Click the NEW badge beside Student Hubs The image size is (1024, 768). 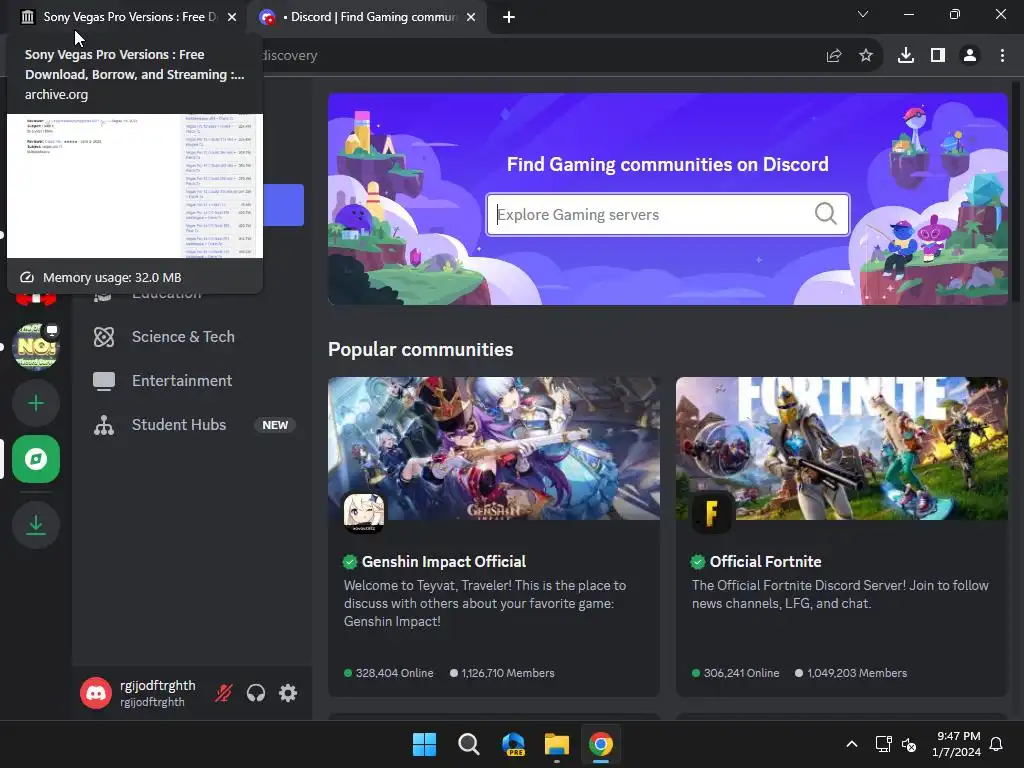pyautogui.click(x=275, y=425)
